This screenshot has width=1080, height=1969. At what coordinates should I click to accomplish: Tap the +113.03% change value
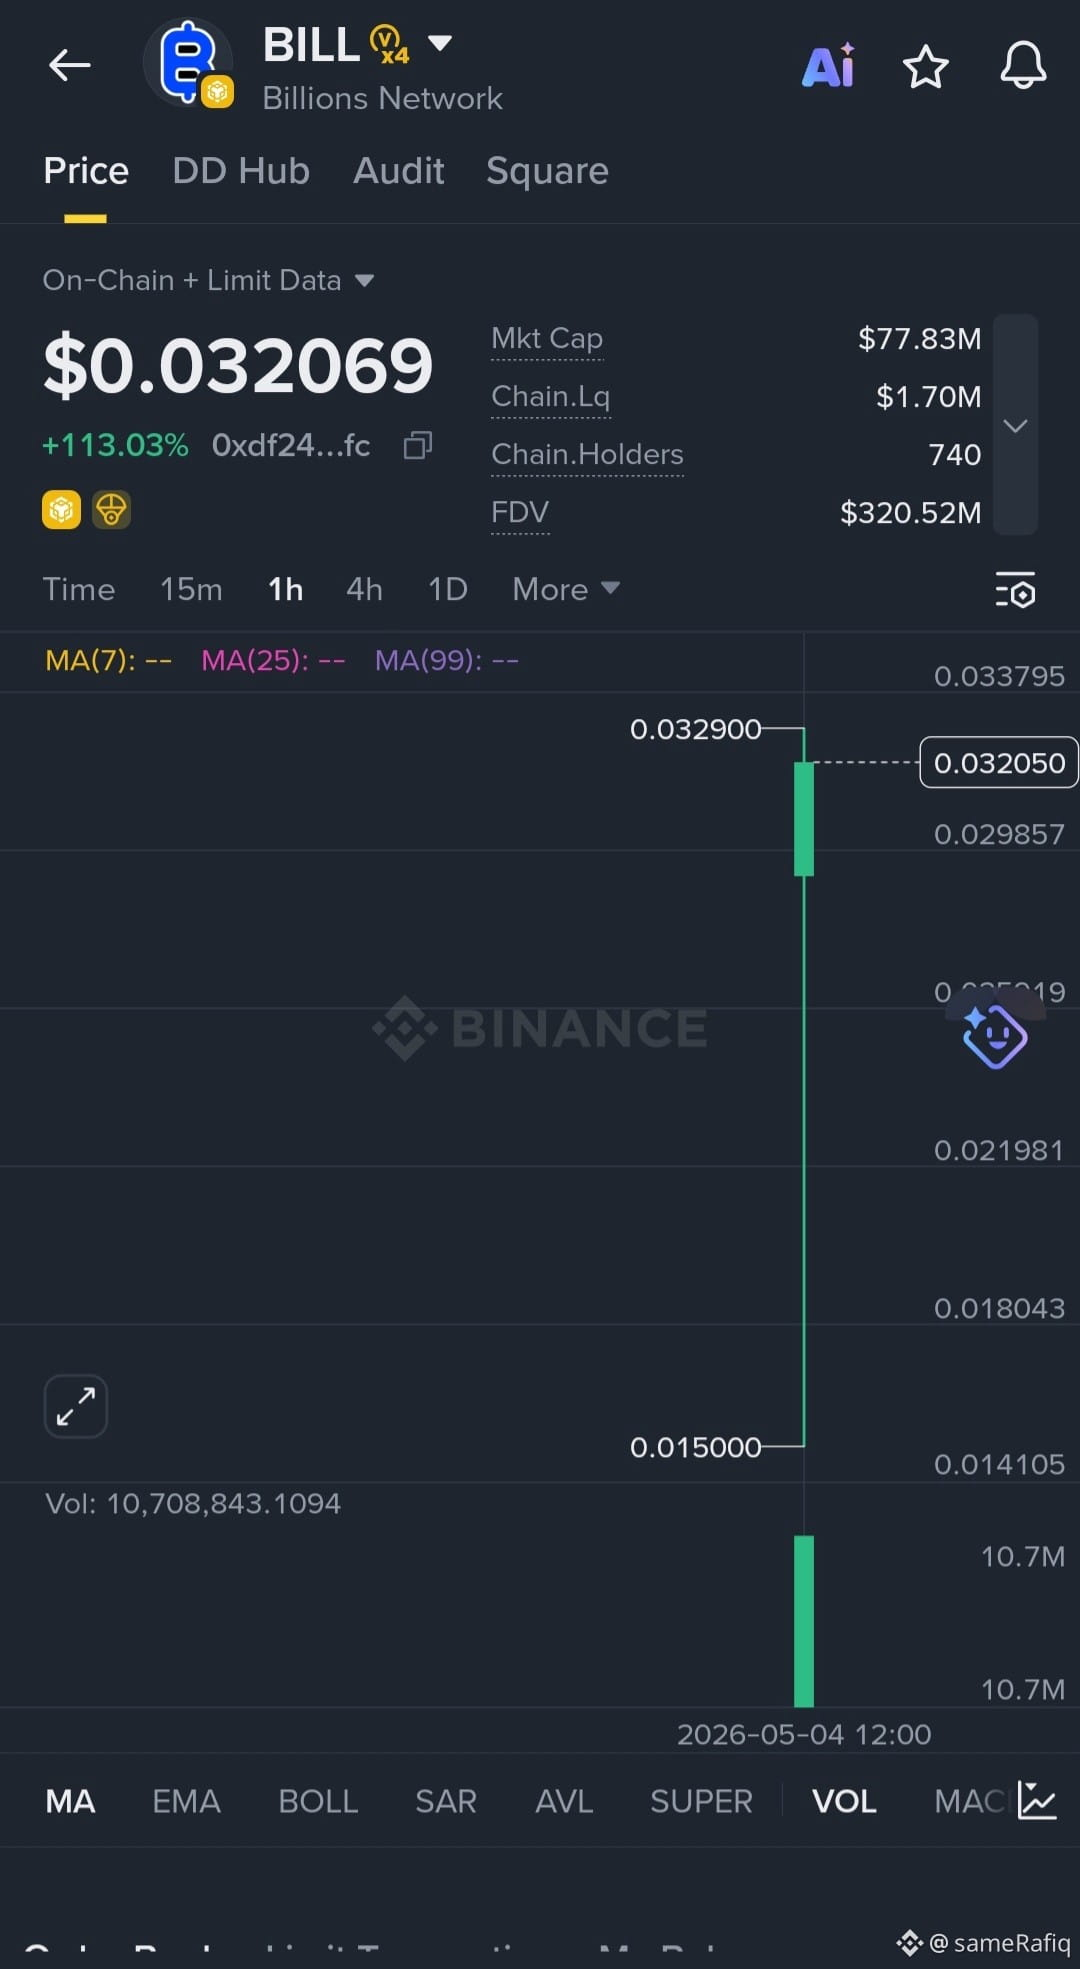(x=115, y=445)
